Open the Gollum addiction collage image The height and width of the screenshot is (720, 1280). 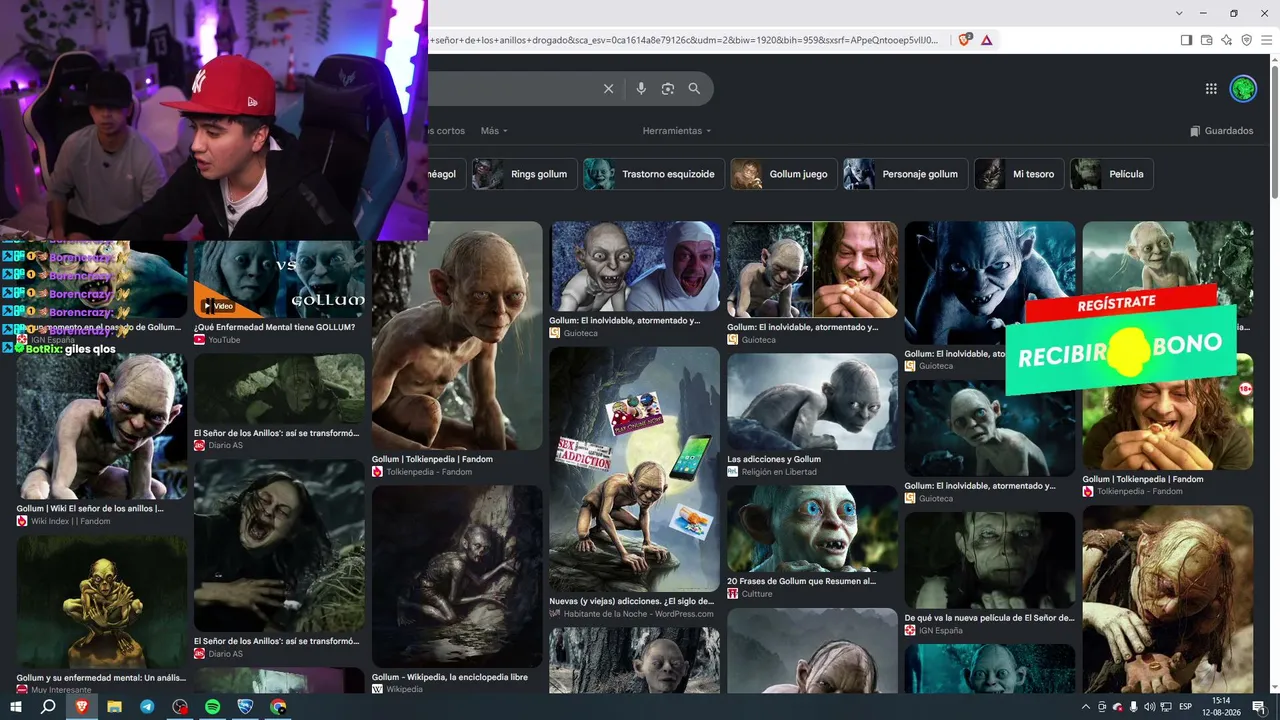pyautogui.click(x=634, y=469)
